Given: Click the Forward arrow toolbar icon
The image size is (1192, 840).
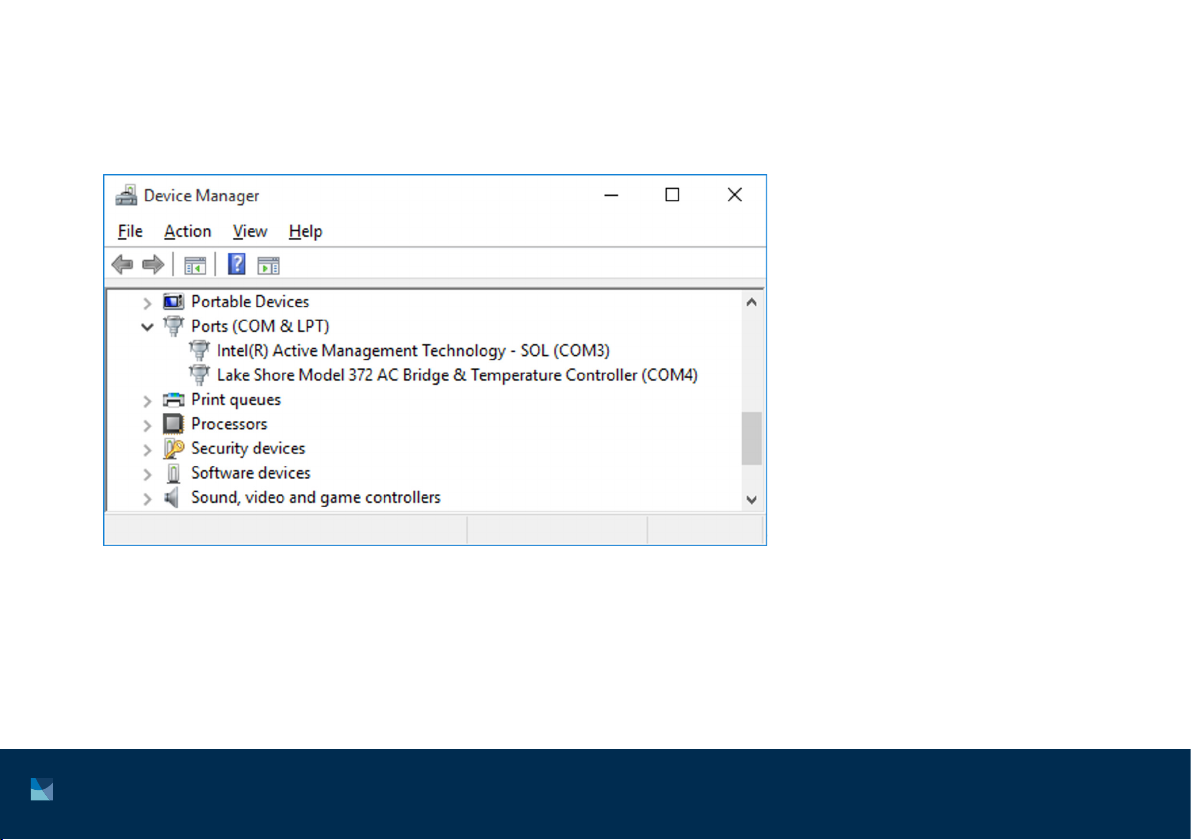Looking at the screenshot, I should pos(153,265).
